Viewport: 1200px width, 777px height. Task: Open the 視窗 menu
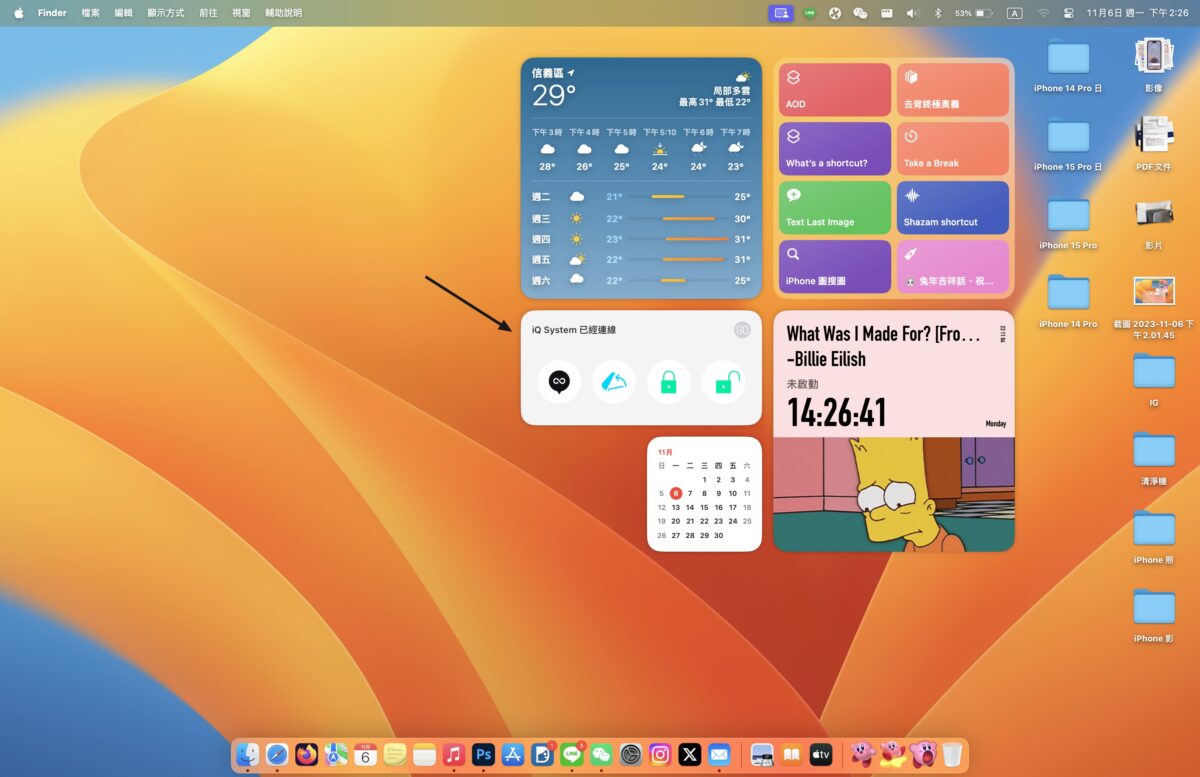click(241, 13)
